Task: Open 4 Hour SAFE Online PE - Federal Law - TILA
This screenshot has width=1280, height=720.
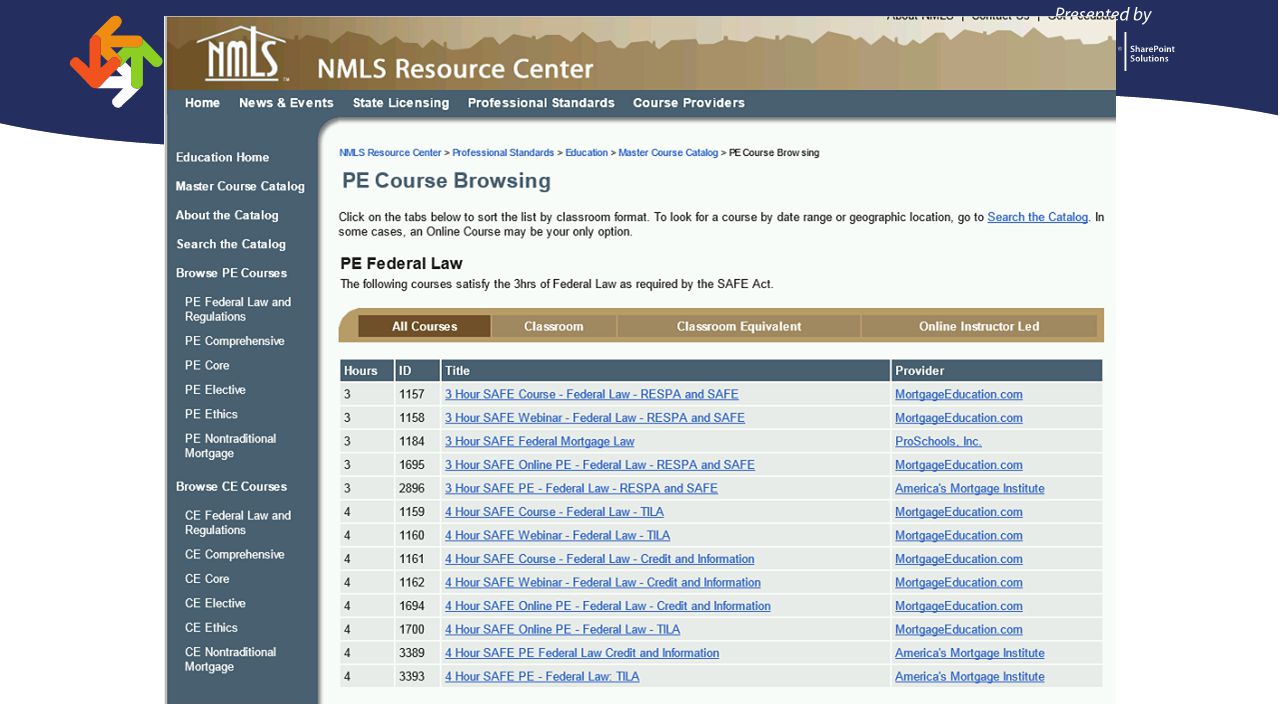Action: click(x=563, y=630)
